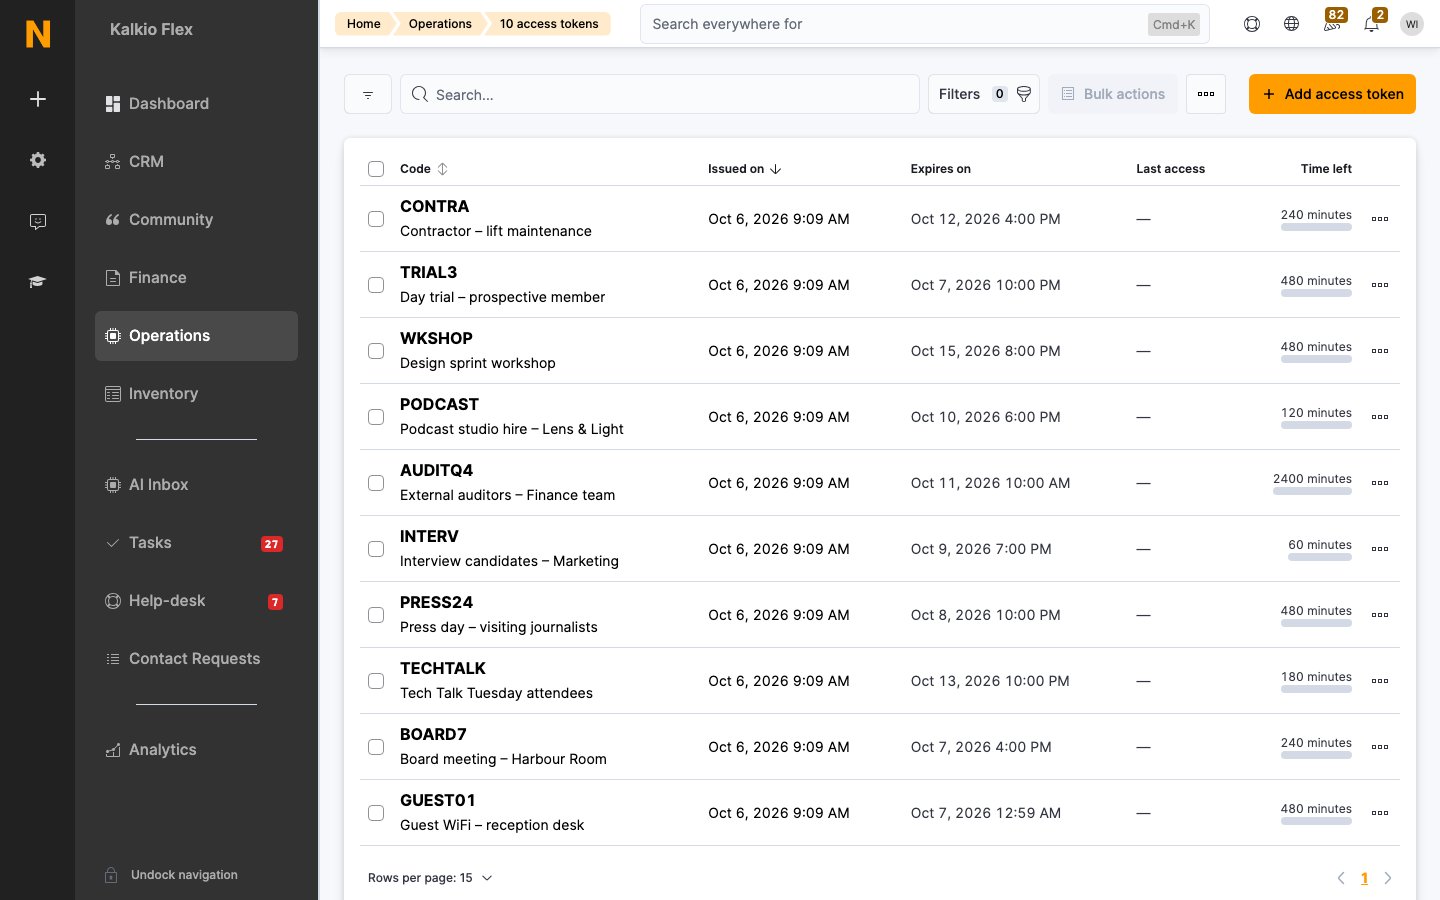Open the Filters dropdown
The image size is (1440, 900).
[984, 94]
